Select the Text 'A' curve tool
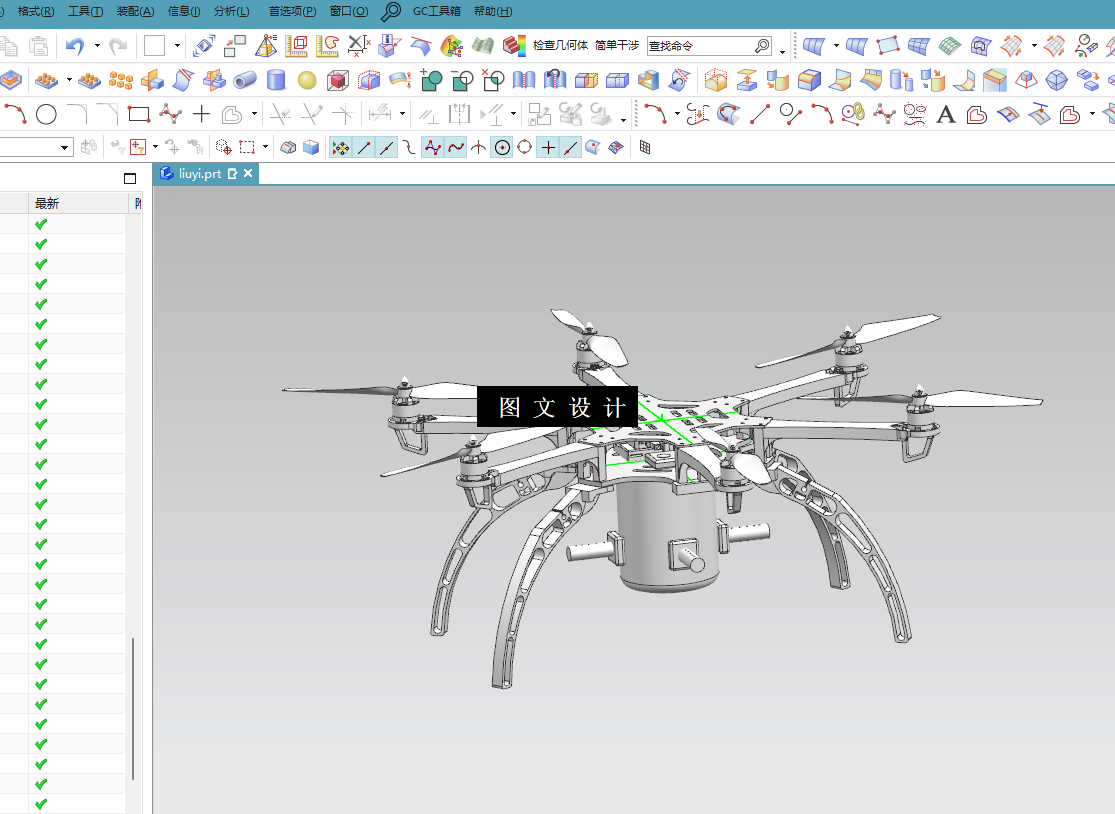 pos(946,114)
